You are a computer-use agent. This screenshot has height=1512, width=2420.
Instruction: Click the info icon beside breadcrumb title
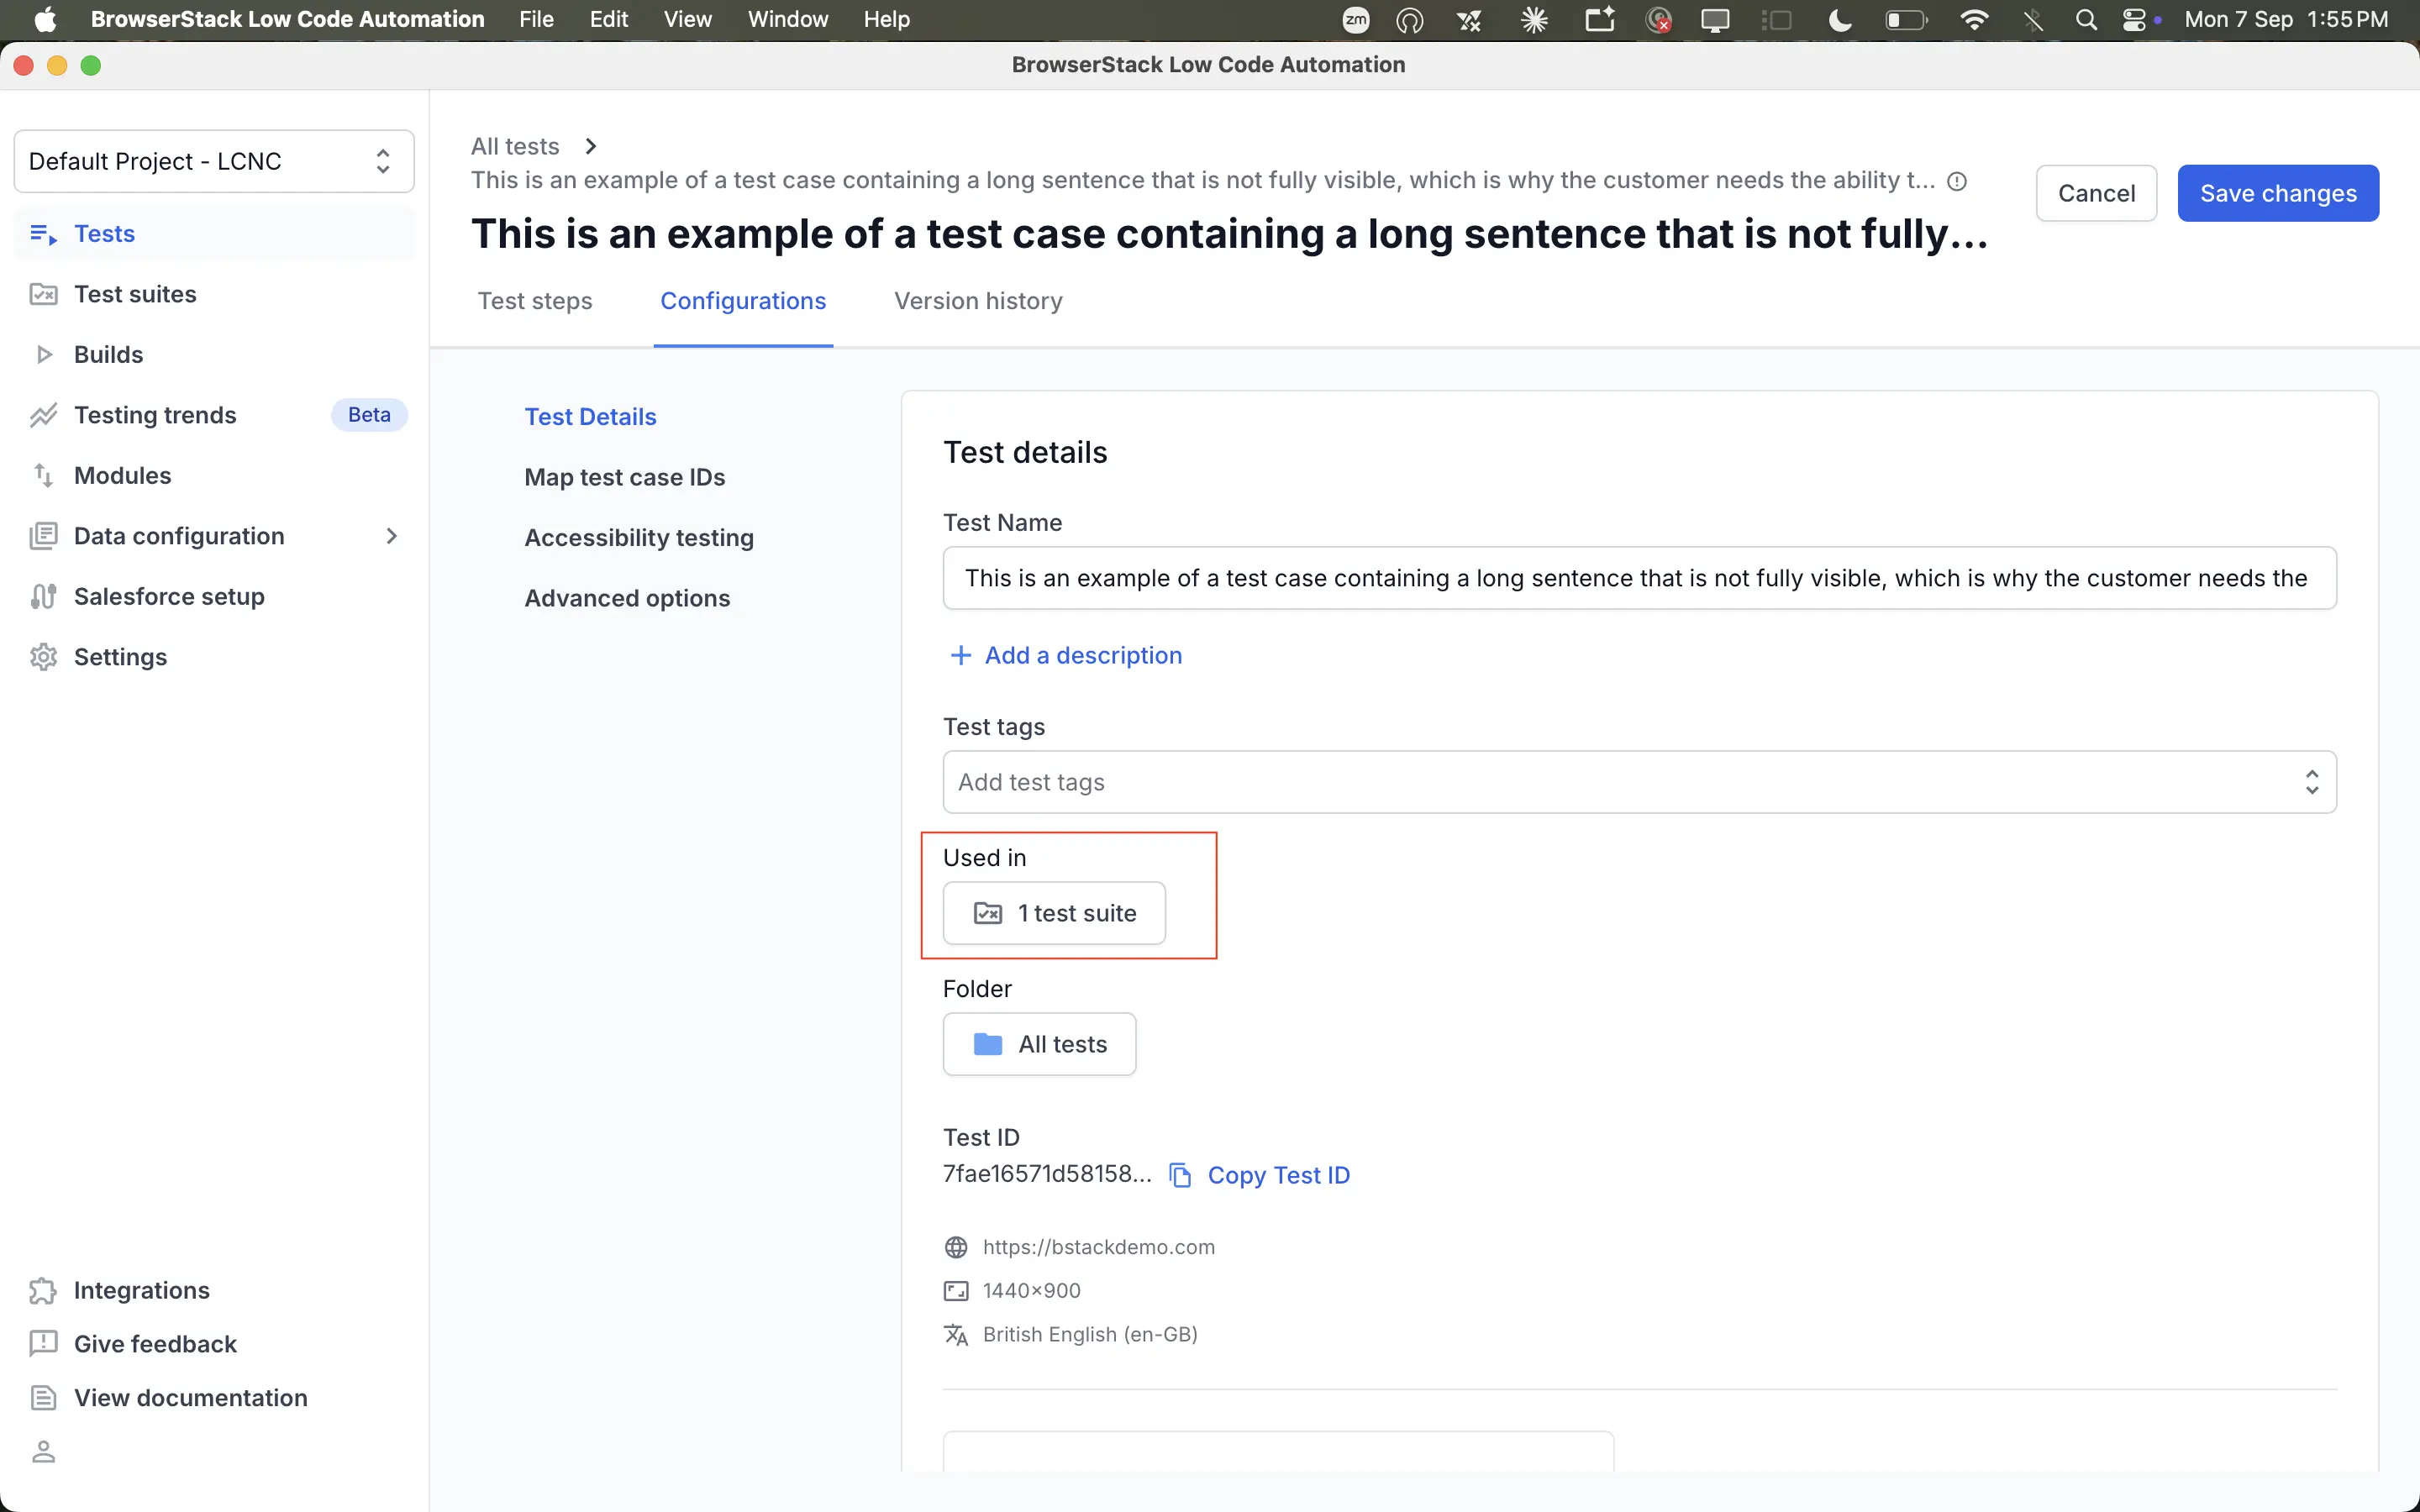1957,181
